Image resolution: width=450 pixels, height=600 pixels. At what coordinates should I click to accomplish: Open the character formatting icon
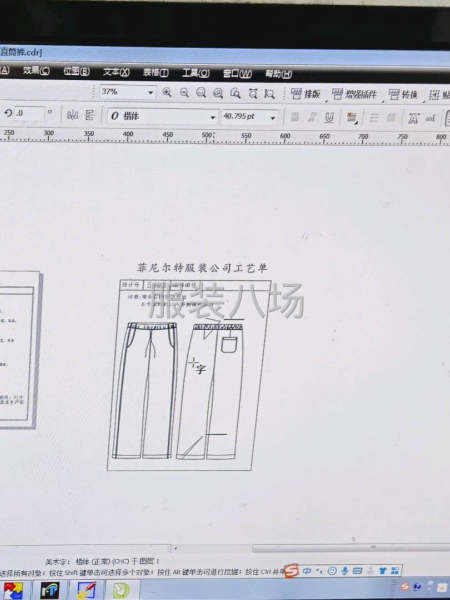tap(413, 118)
